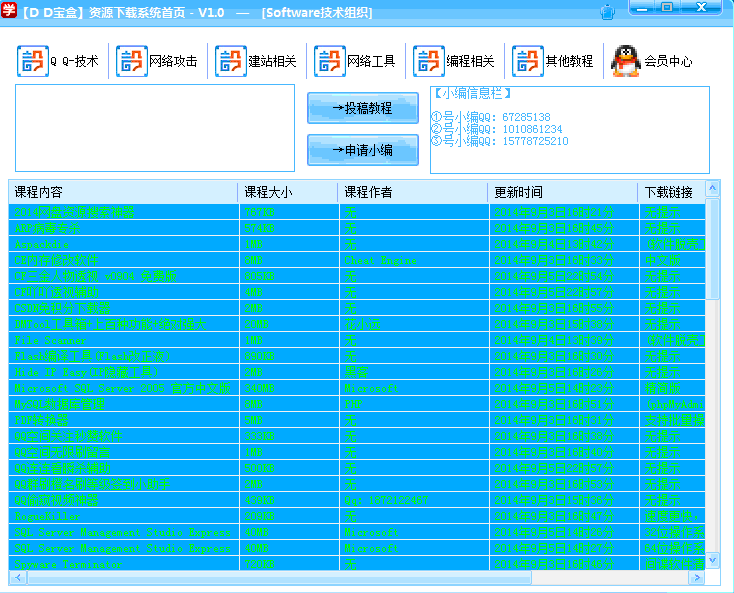The image size is (734, 593).
Task: Select row QQ群刷橙名刷等级签到小助手
Action: point(357,484)
